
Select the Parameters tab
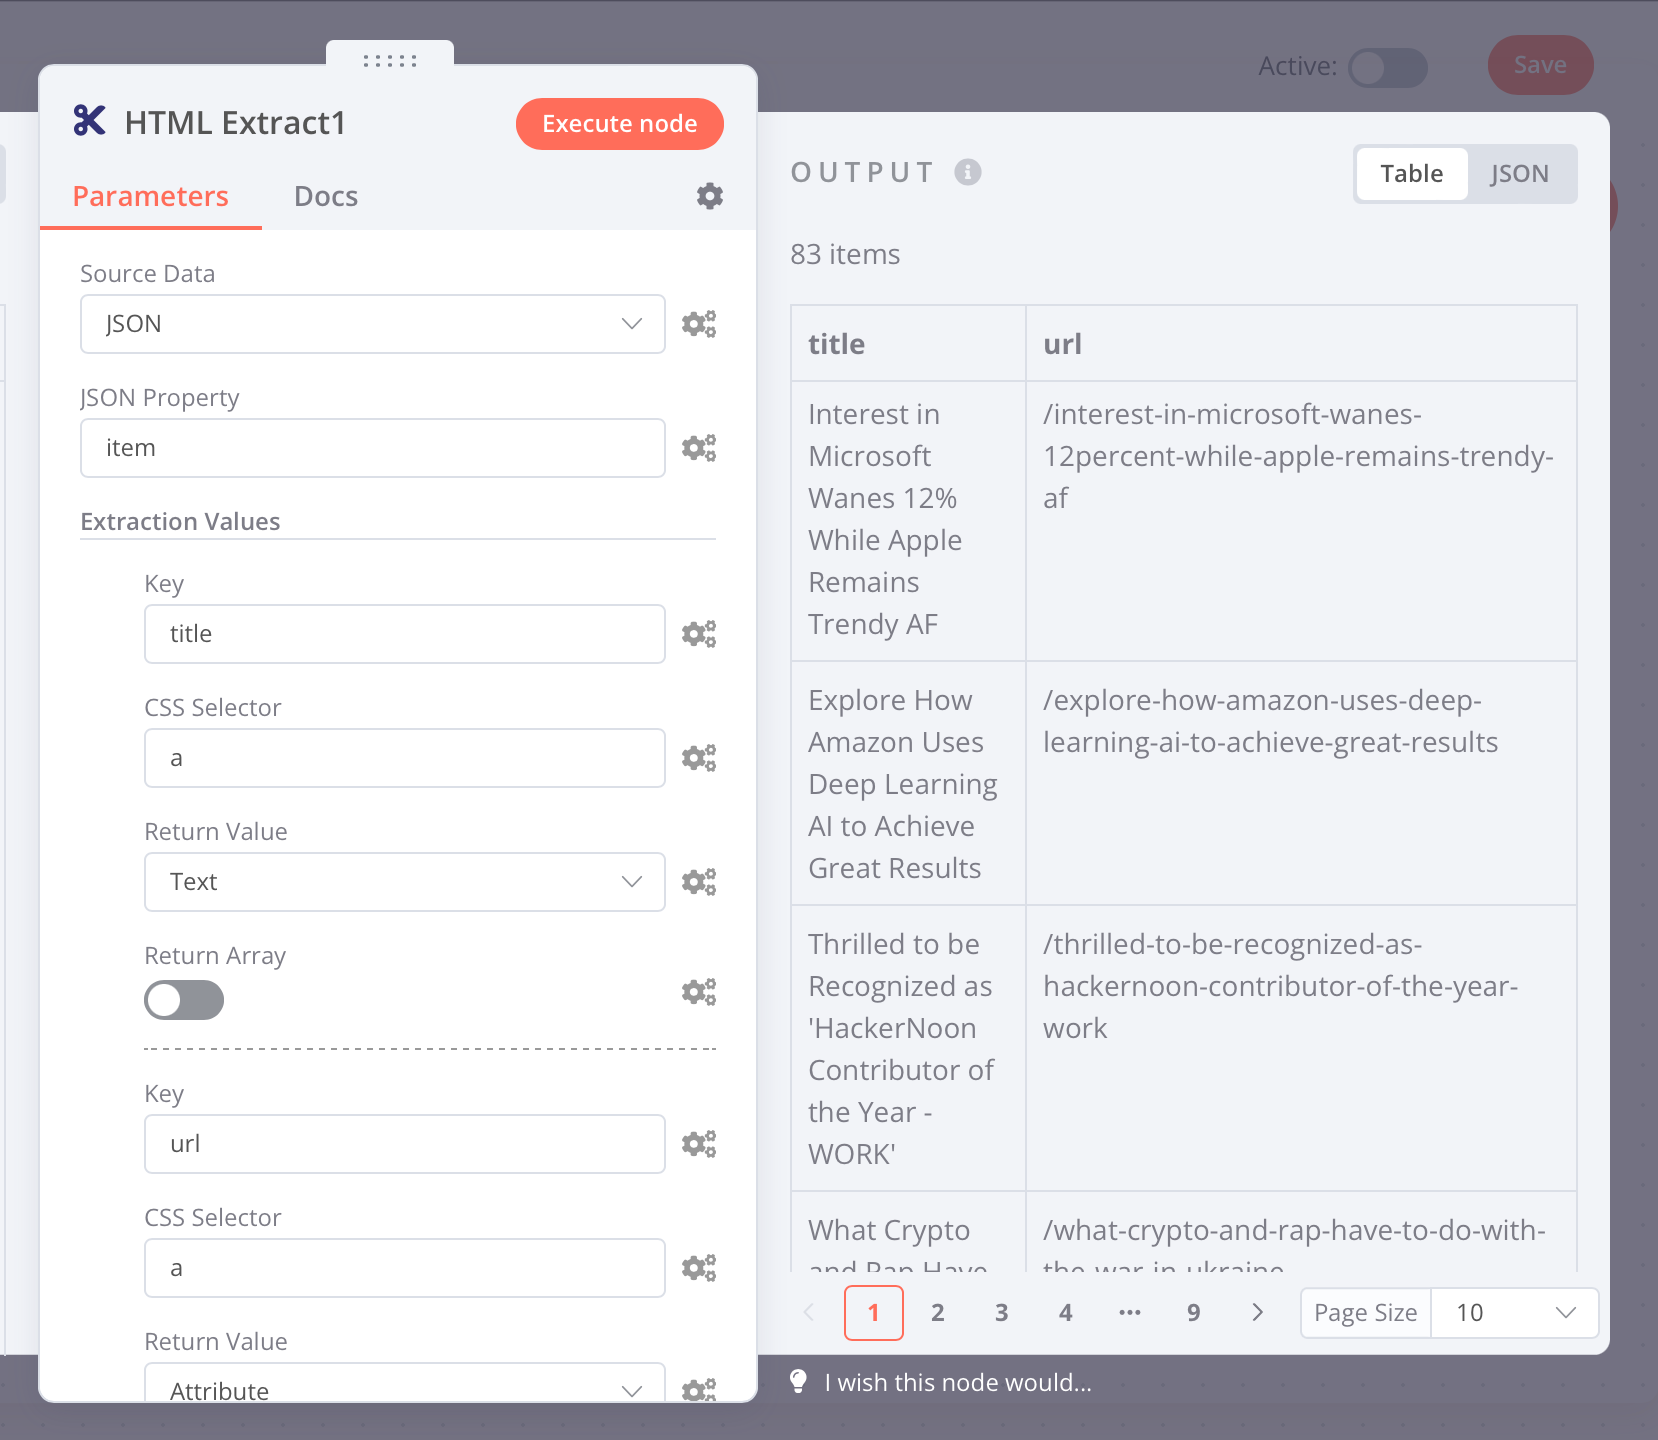tap(150, 196)
